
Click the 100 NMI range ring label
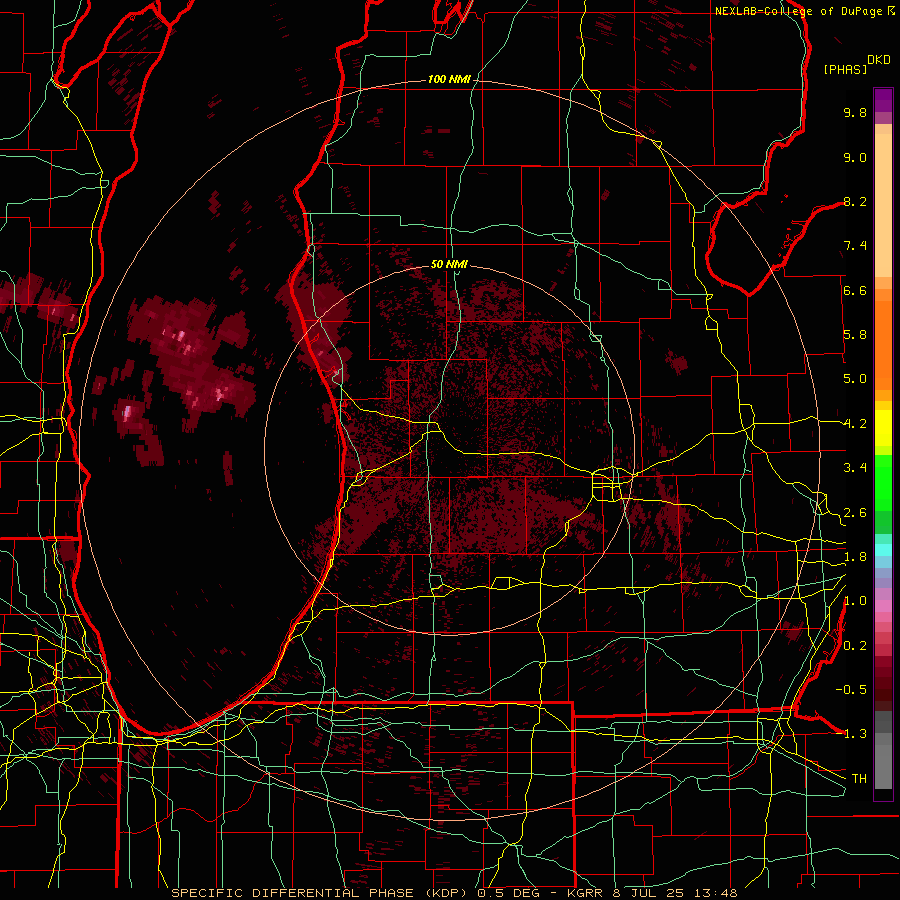[449, 79]
